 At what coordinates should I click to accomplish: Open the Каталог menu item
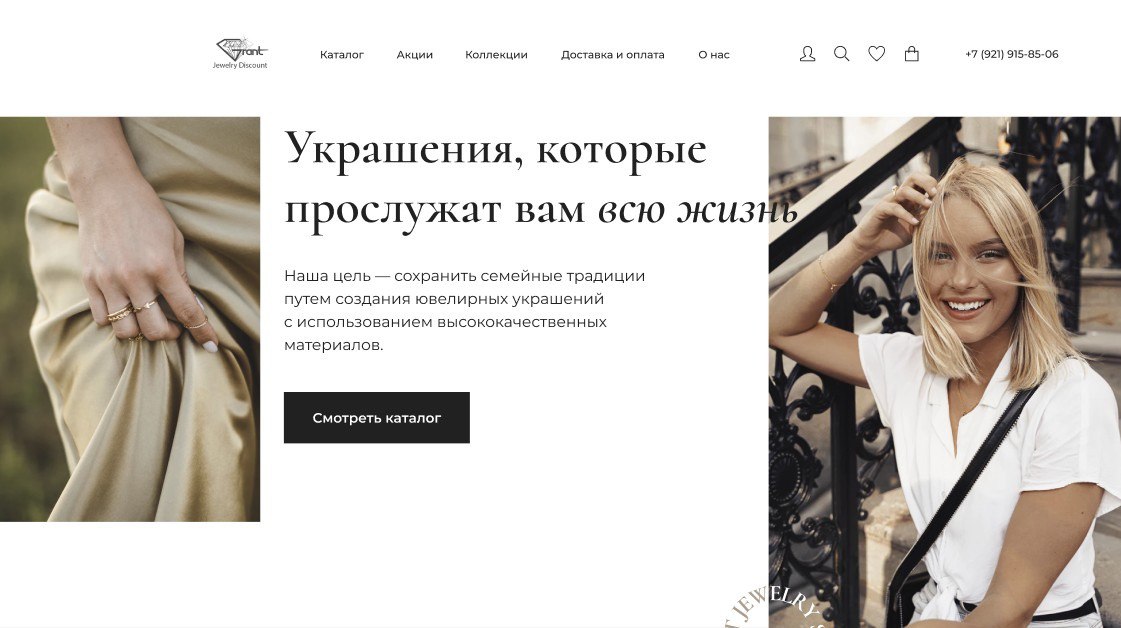tap(342, 54)
